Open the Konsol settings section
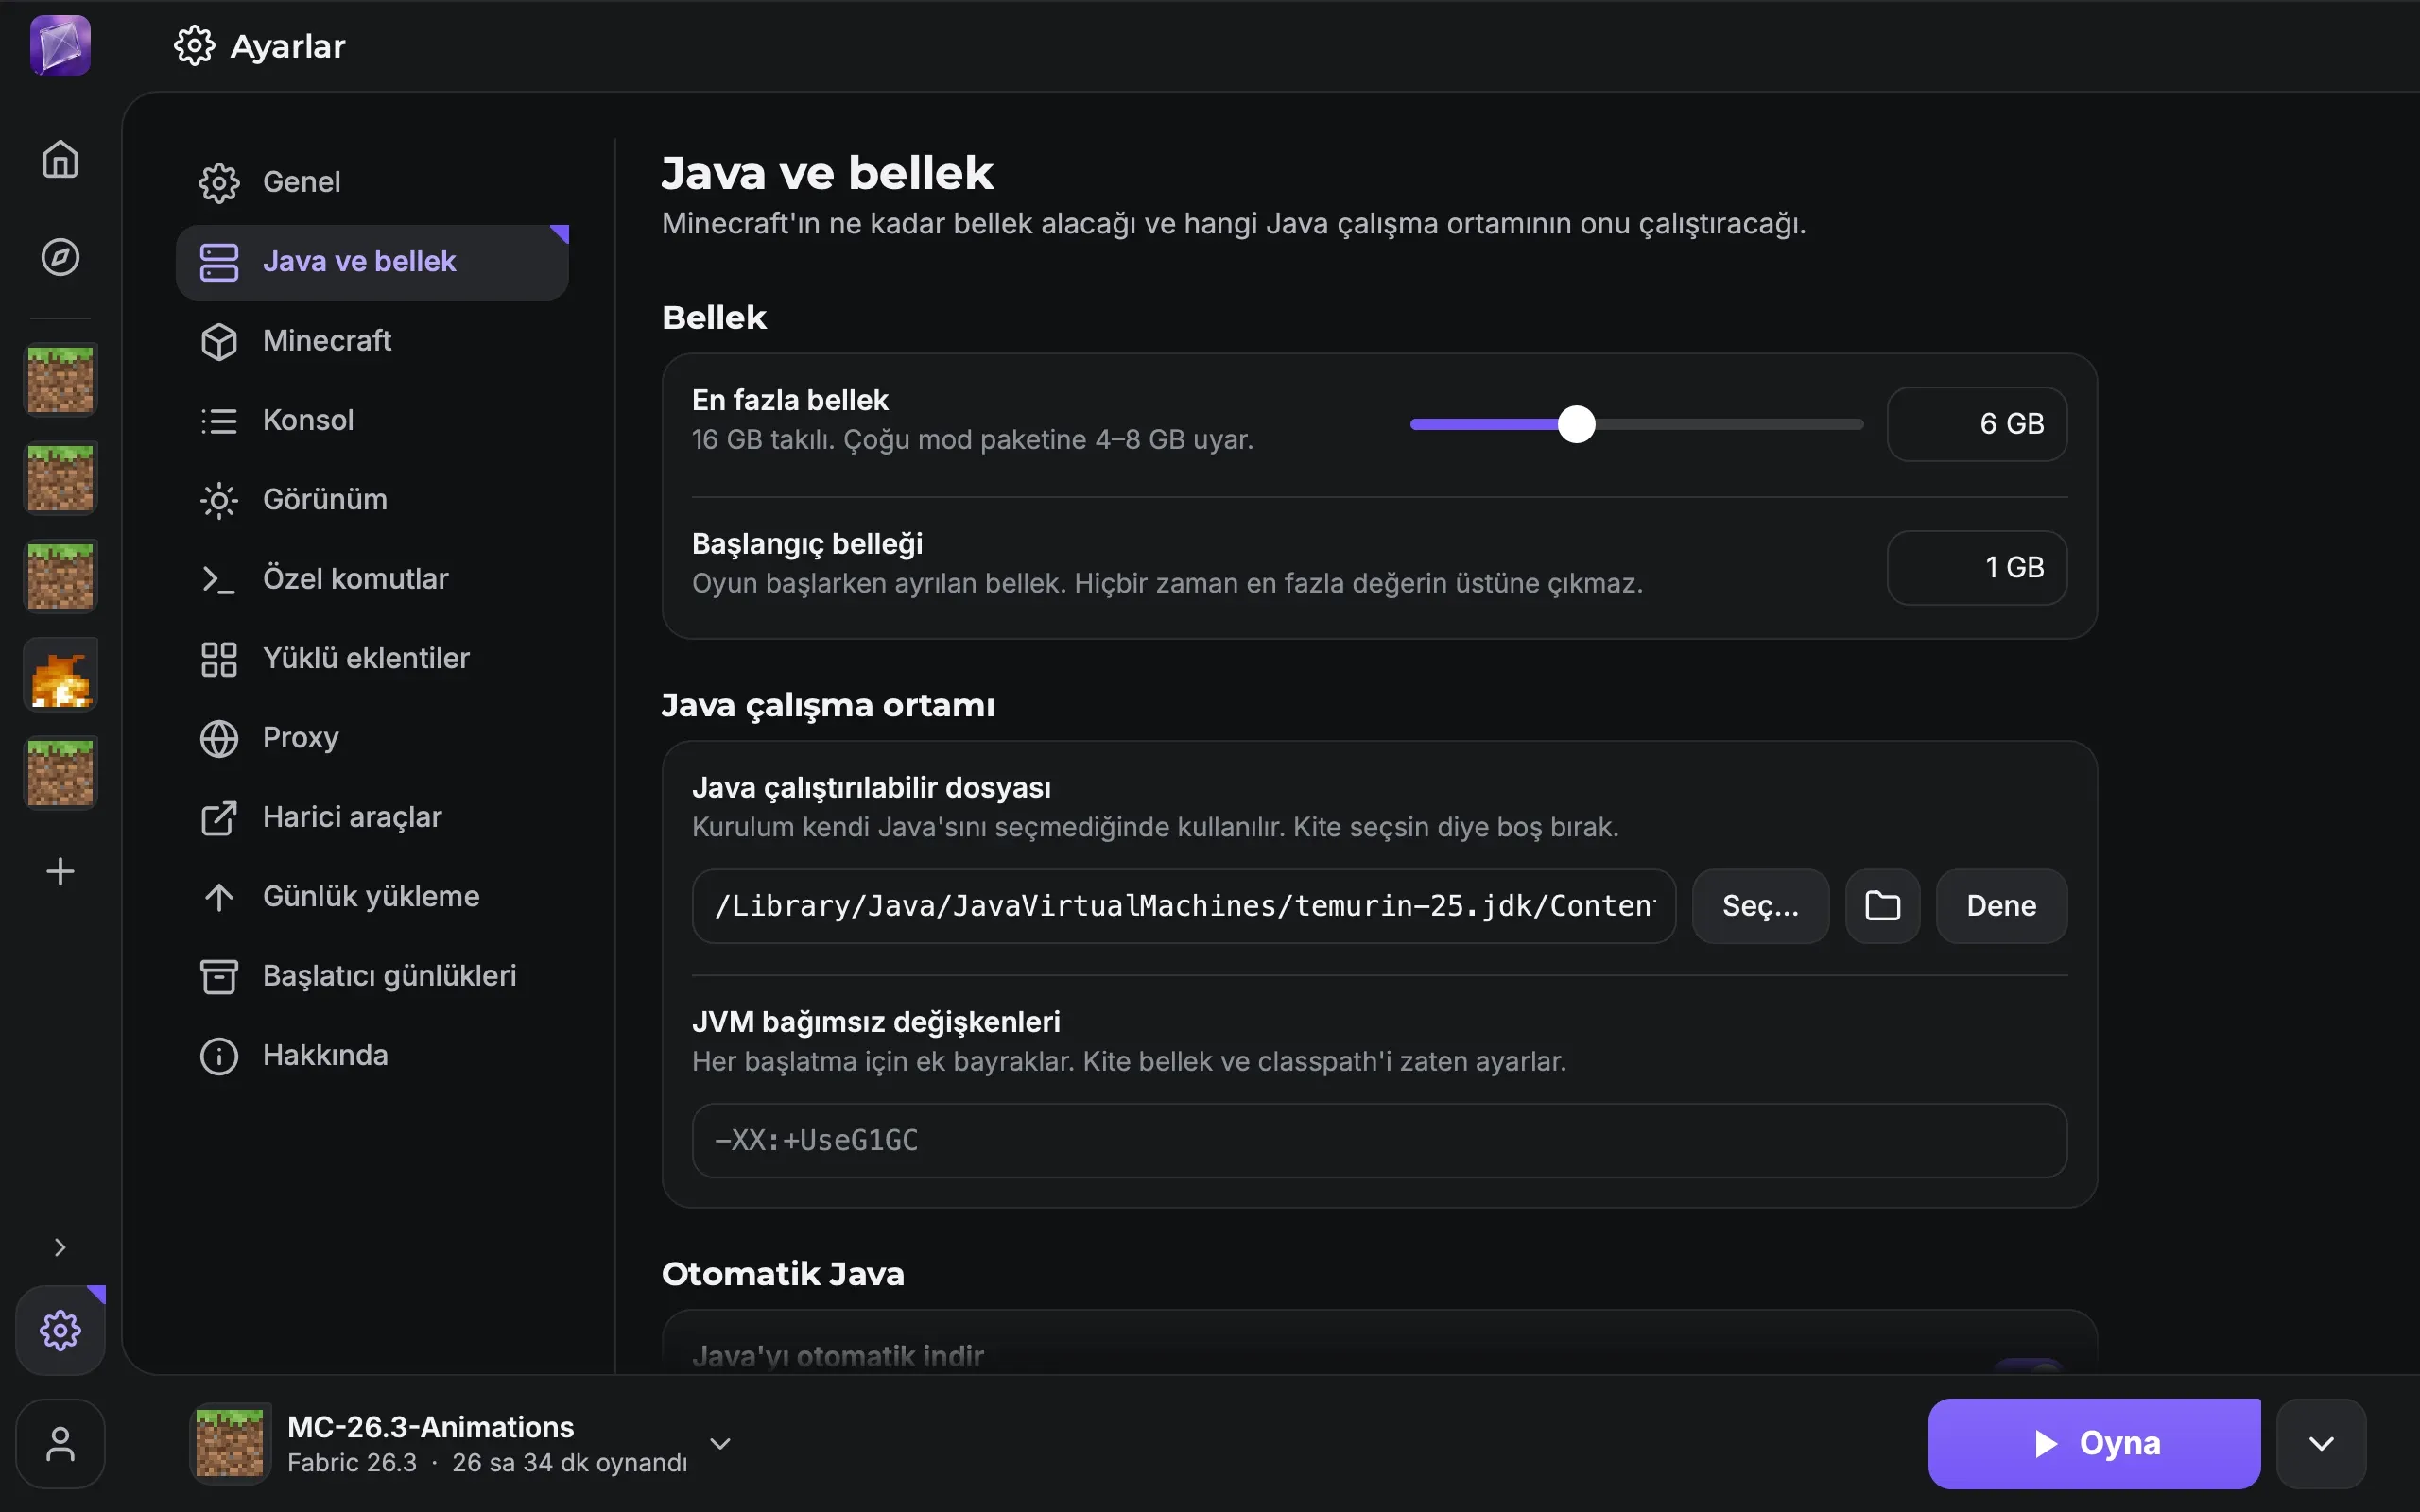 (372, 420)
